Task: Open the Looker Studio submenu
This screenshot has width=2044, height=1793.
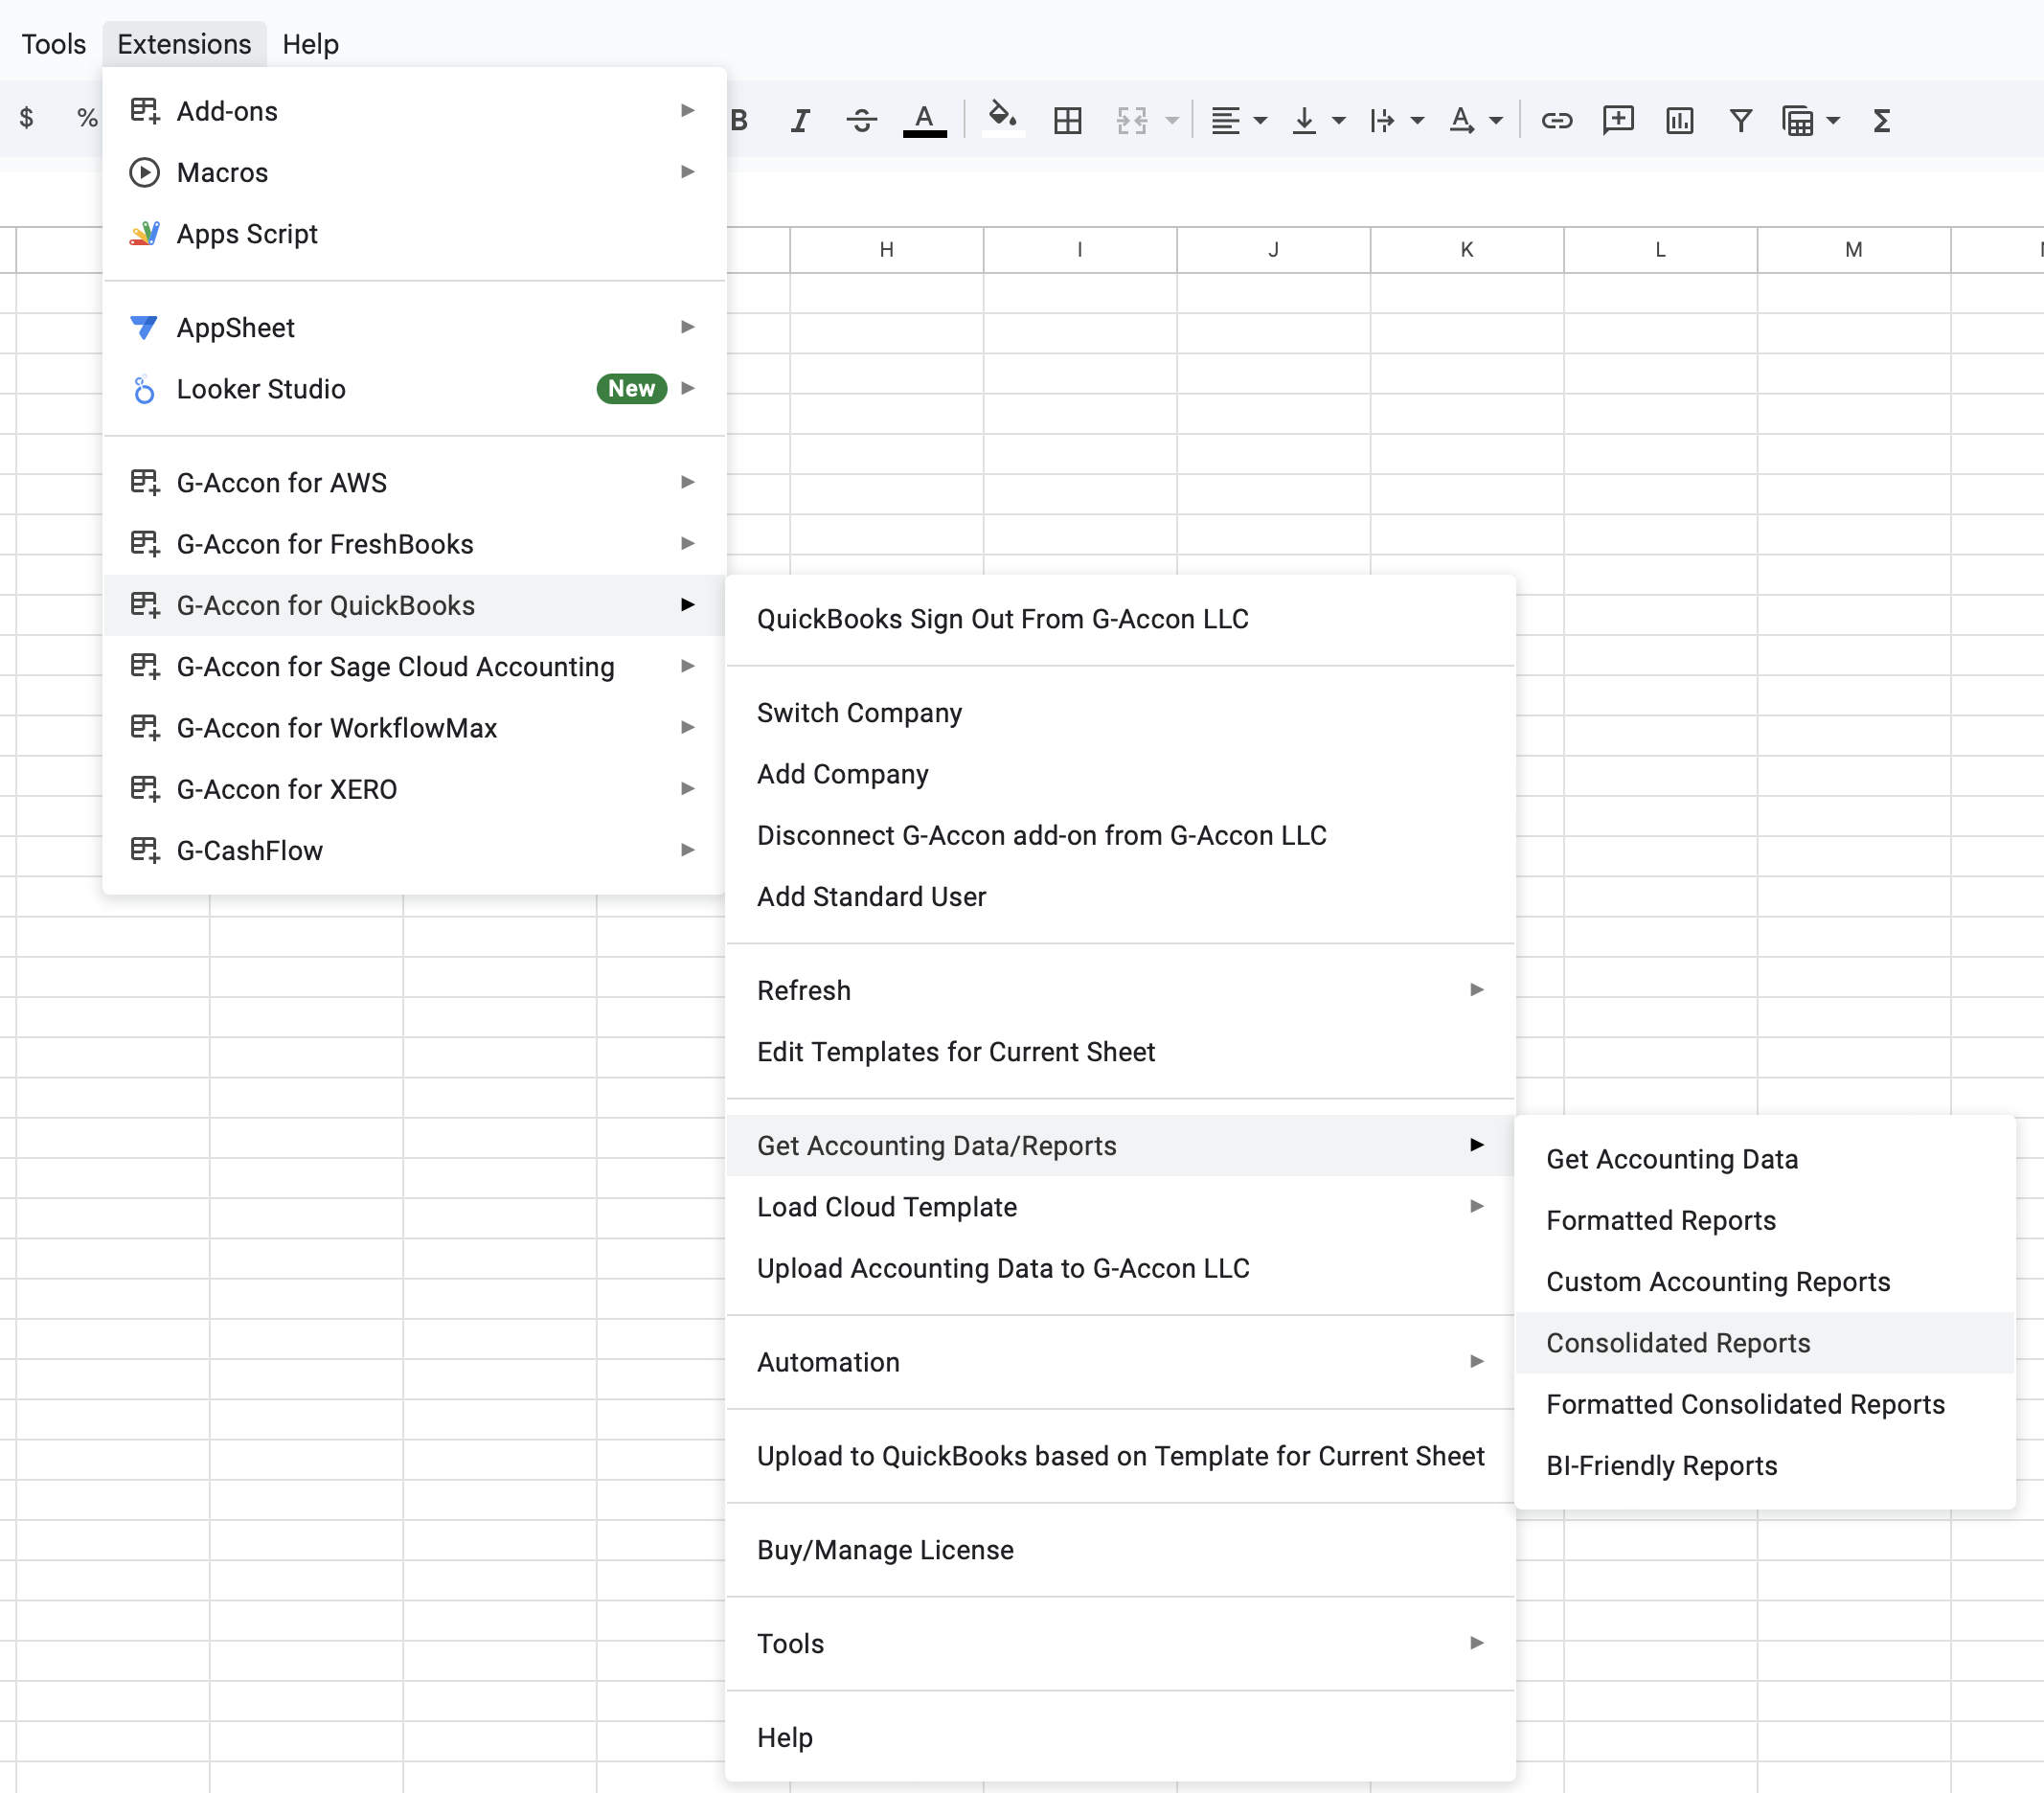Action: pyautogui.click(x=414, y=389)
